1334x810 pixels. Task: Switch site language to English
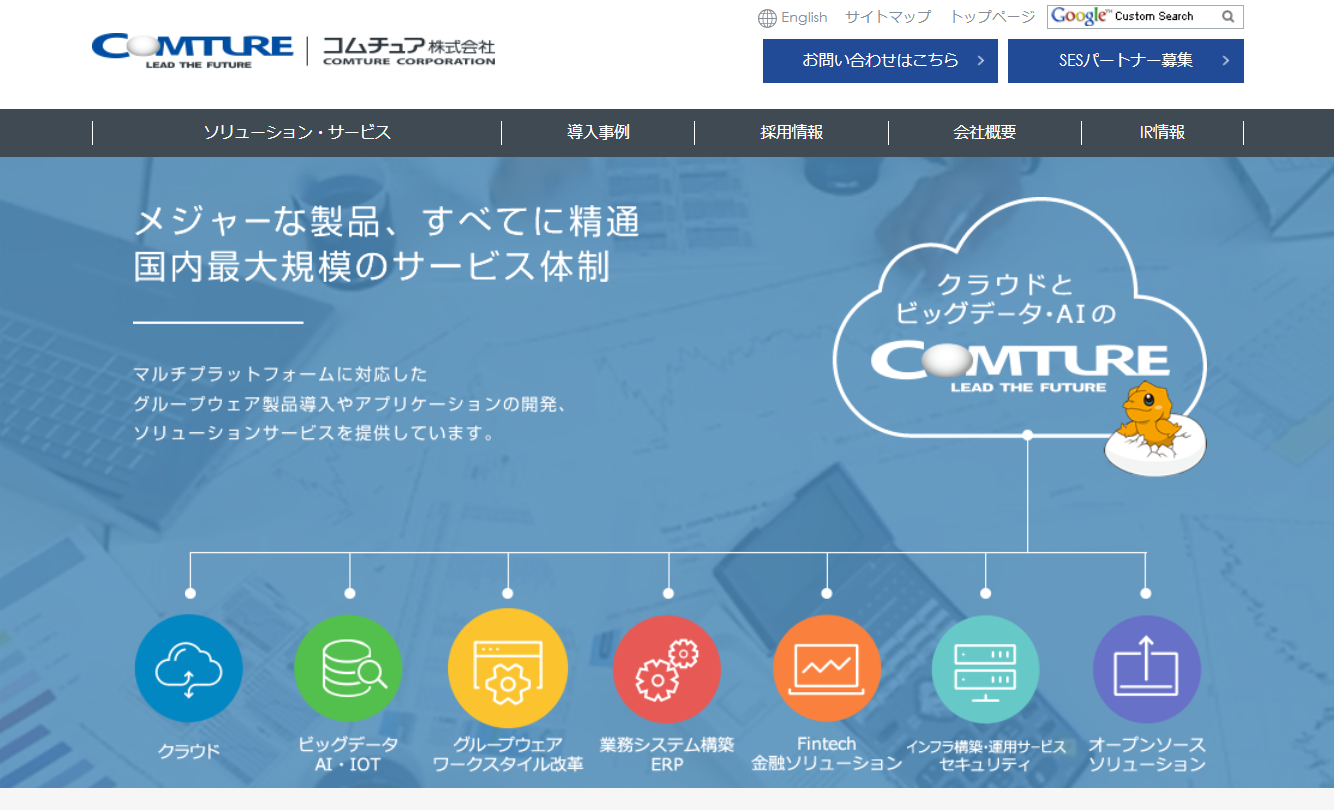[x=804, y=17]
